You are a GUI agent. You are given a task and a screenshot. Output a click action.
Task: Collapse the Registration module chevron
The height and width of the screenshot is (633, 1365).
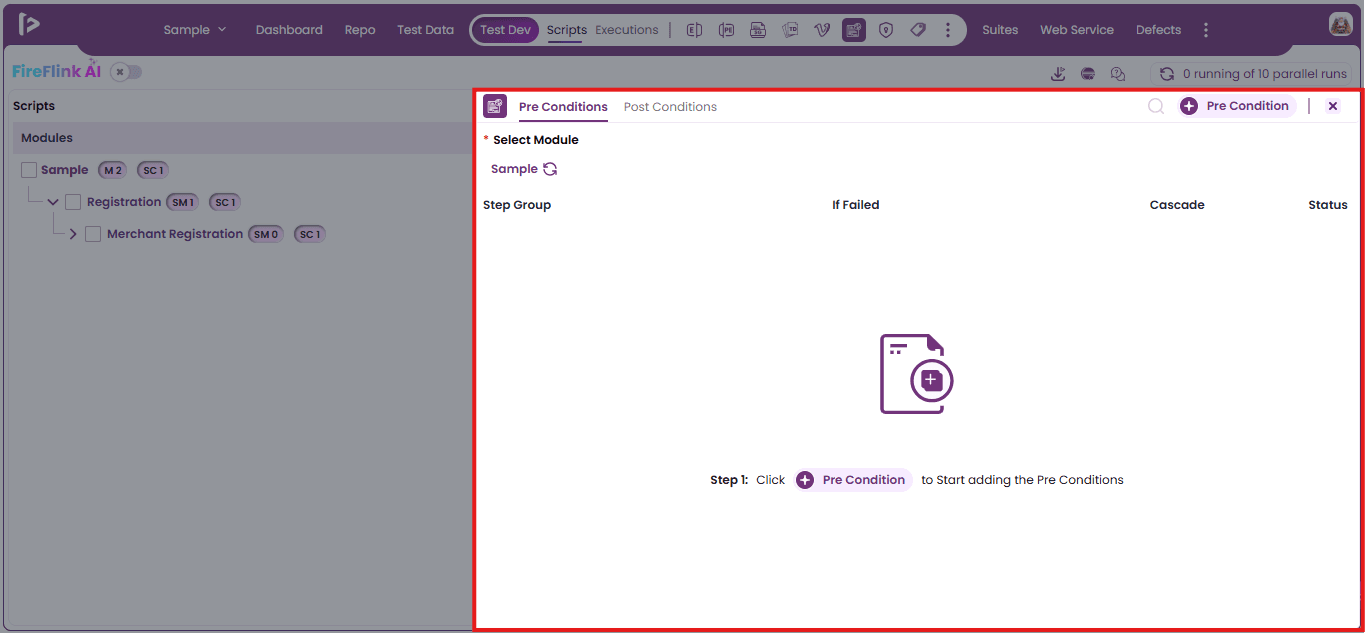click(x=53, y=202)
